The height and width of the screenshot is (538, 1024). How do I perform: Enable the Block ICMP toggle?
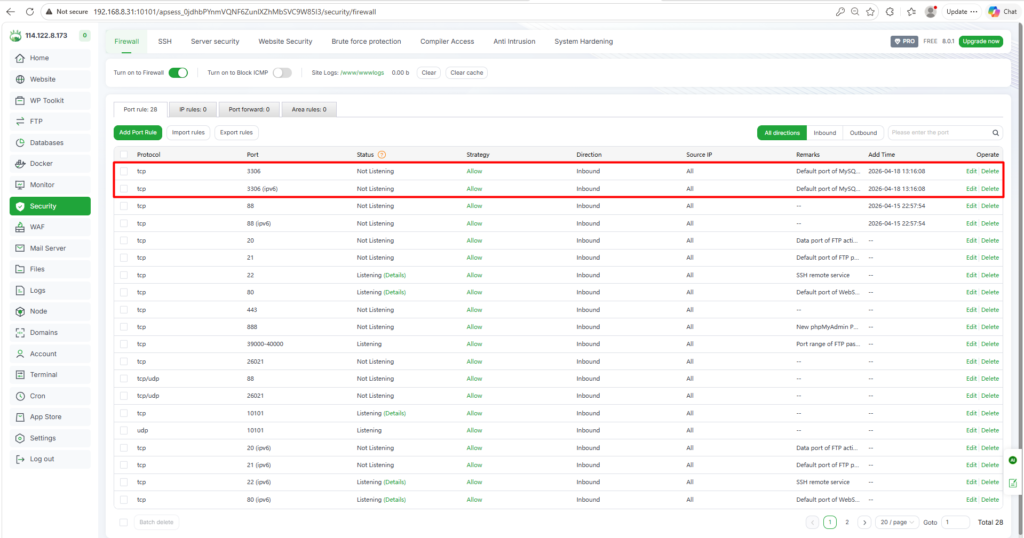282,73
